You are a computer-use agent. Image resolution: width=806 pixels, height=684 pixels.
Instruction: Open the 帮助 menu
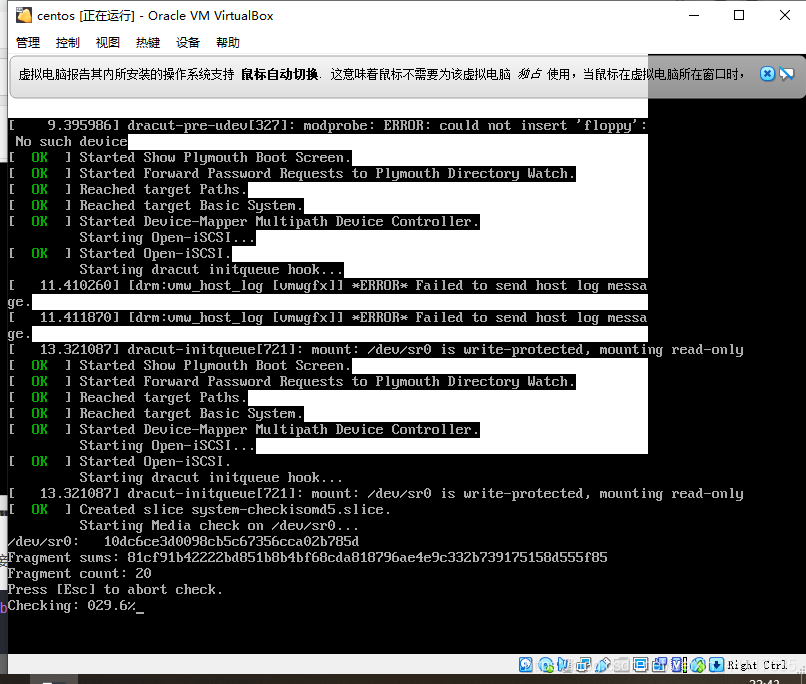228,43
